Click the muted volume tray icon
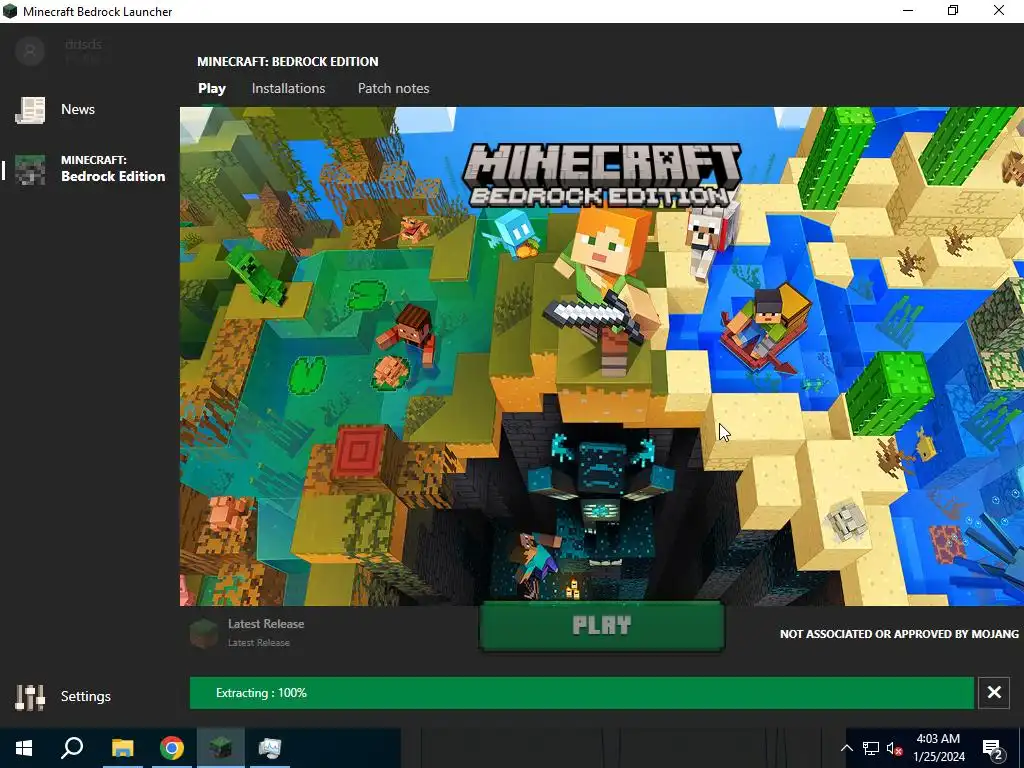Viewport: 1024px width, 768px height. pos(894,748)
